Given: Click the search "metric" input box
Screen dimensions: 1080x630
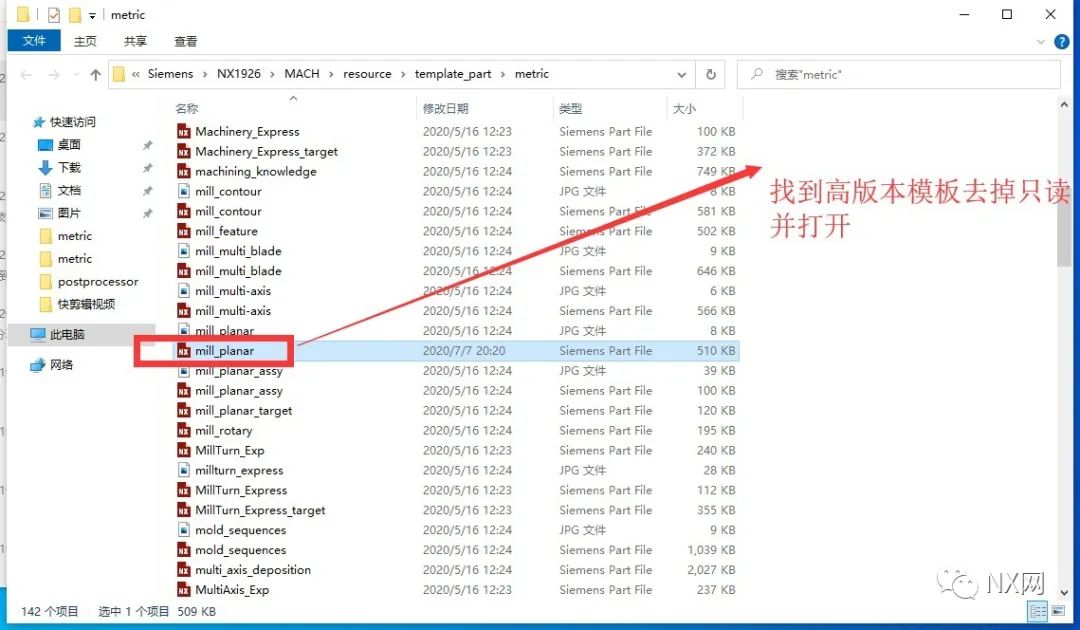Looking at the screenshot, I should (x=899, y=74).
